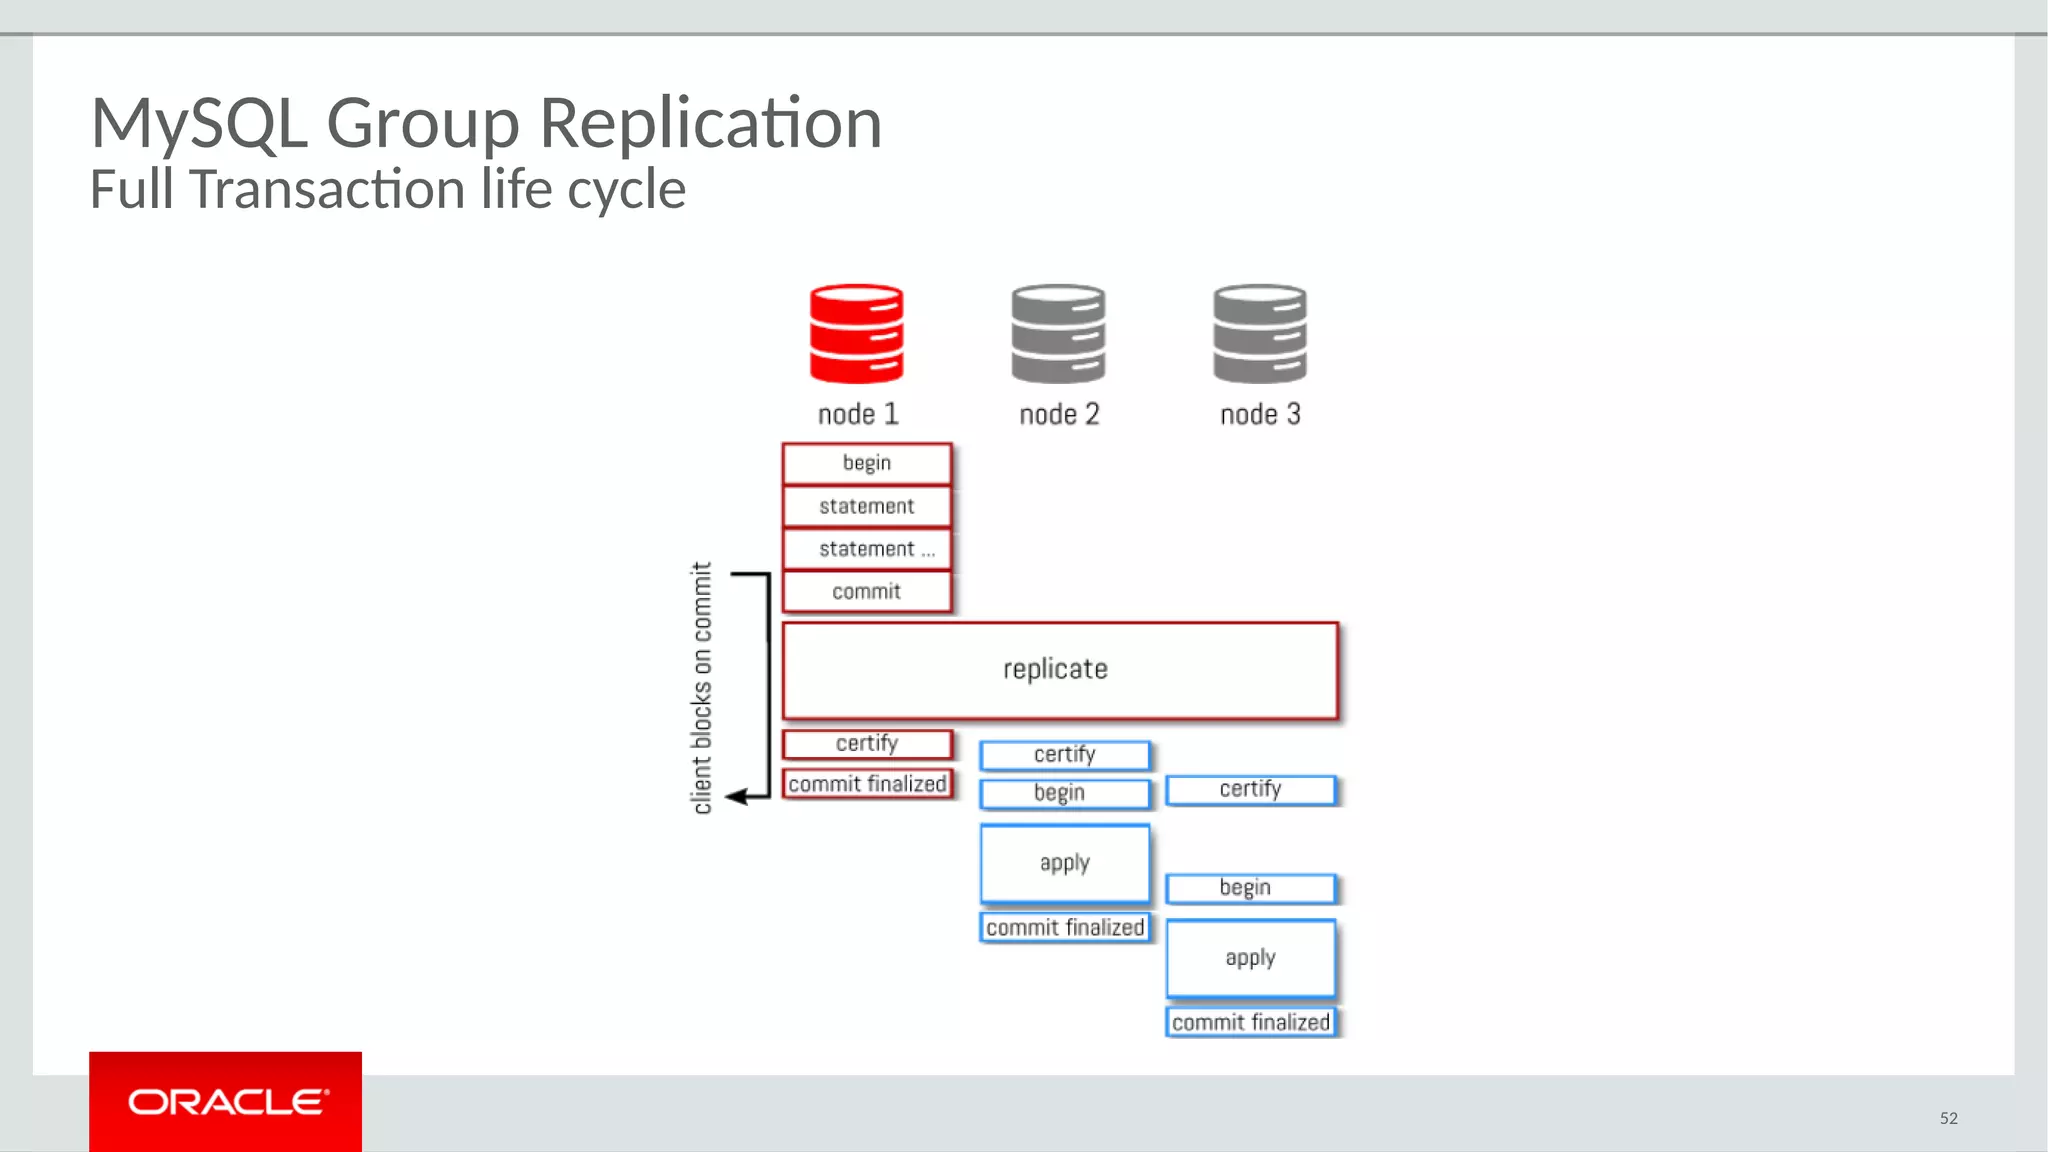
Task: Click the MySQL Group Replication title
Action: (486, 123)
